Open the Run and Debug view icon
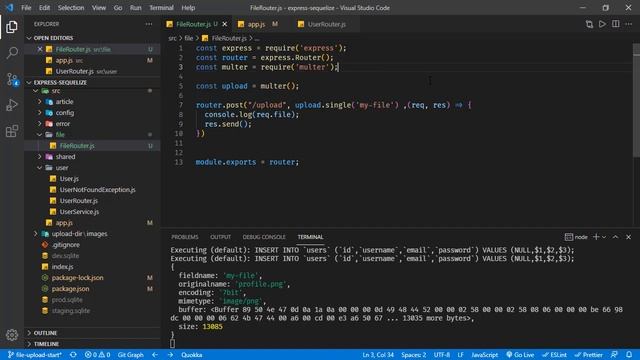This screenshot has height=360, width=640. [12, 105]
